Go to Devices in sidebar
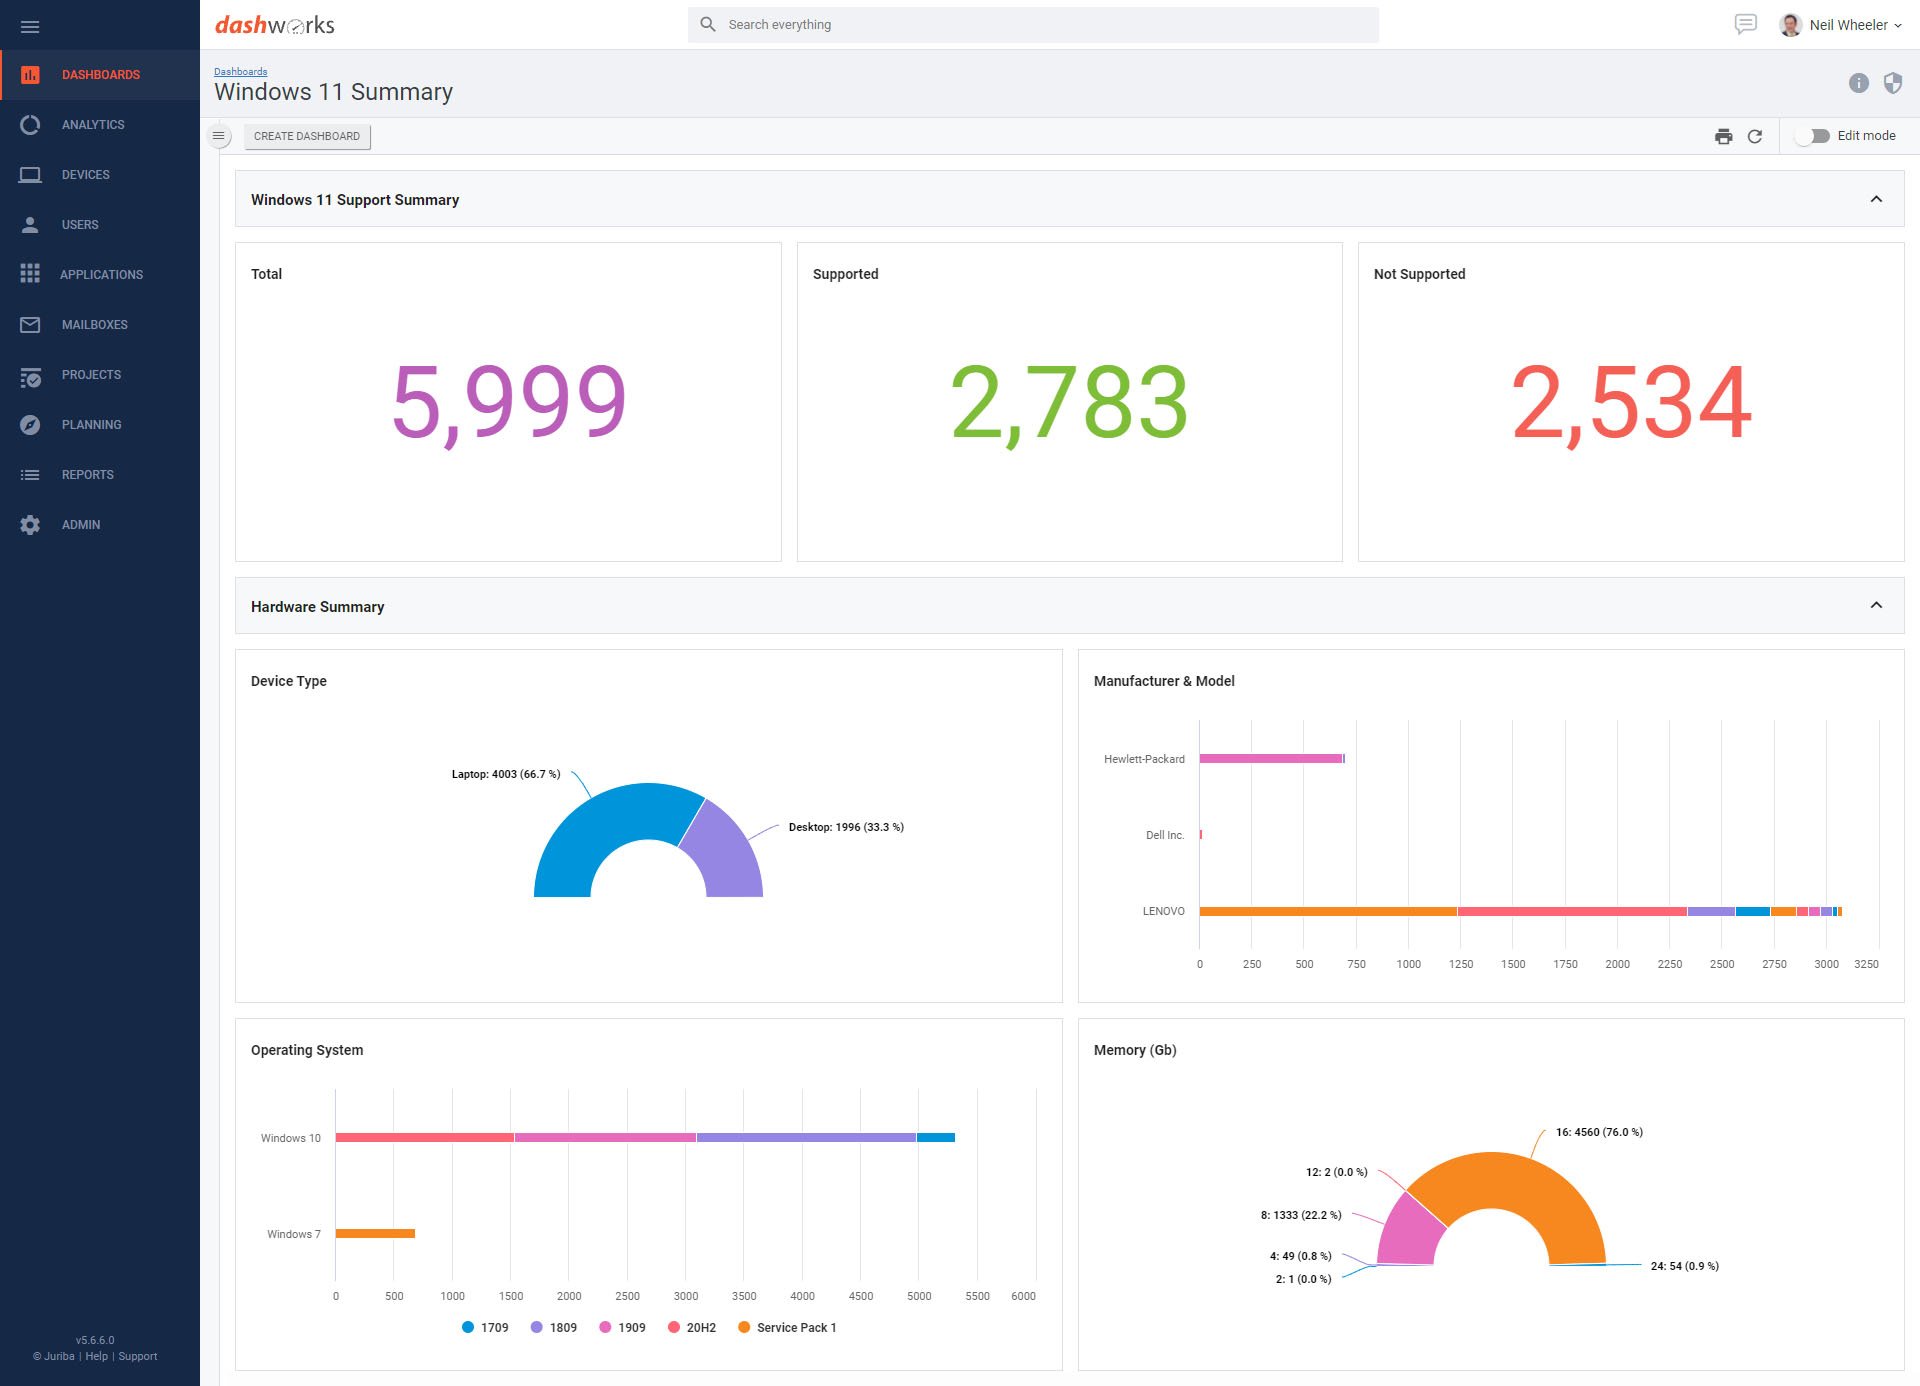Screen dimensions: 1920x1386 [x=86, y=175]
